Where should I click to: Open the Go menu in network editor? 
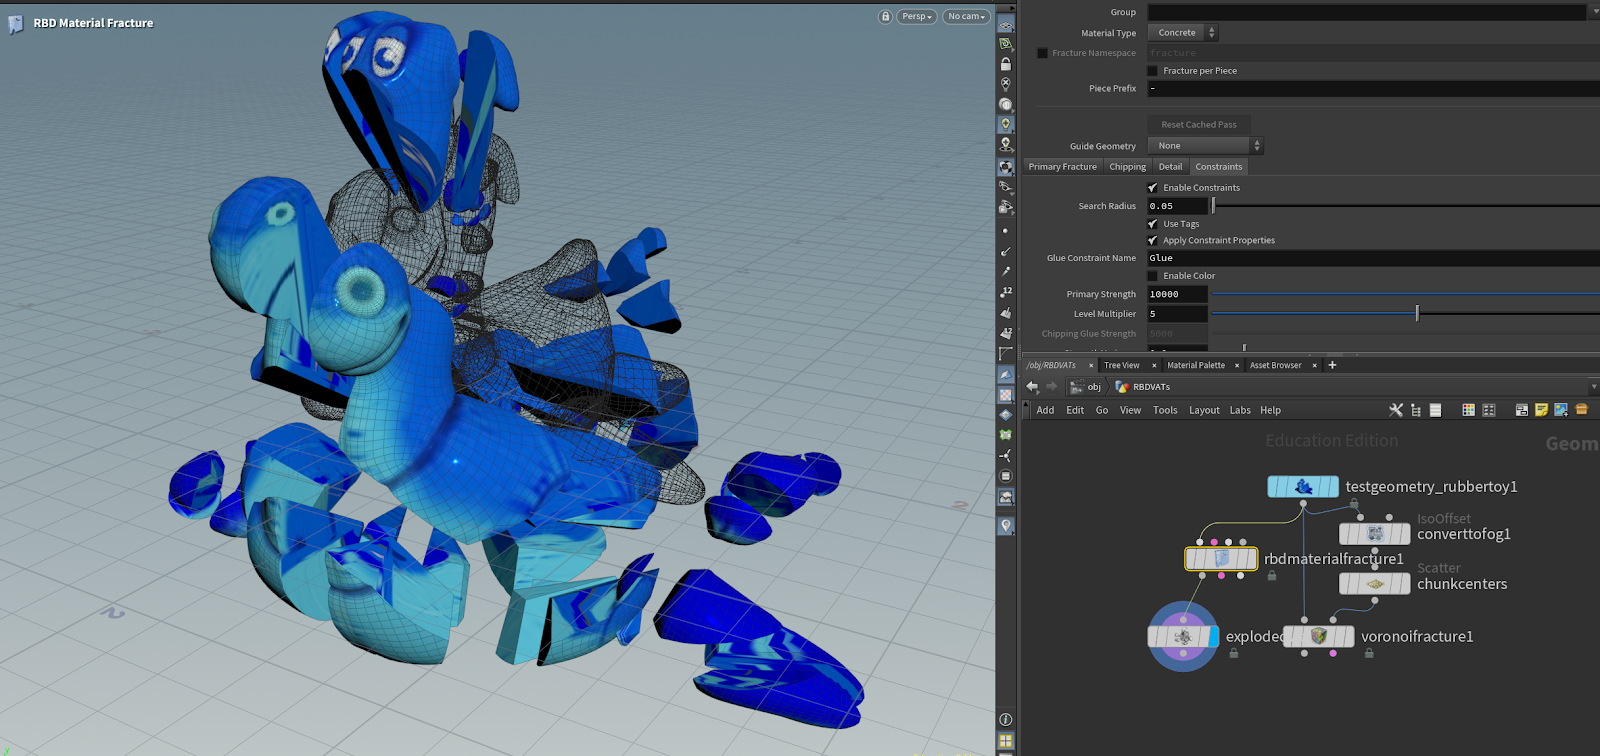pyautogui.click(x=1102, y=410)
